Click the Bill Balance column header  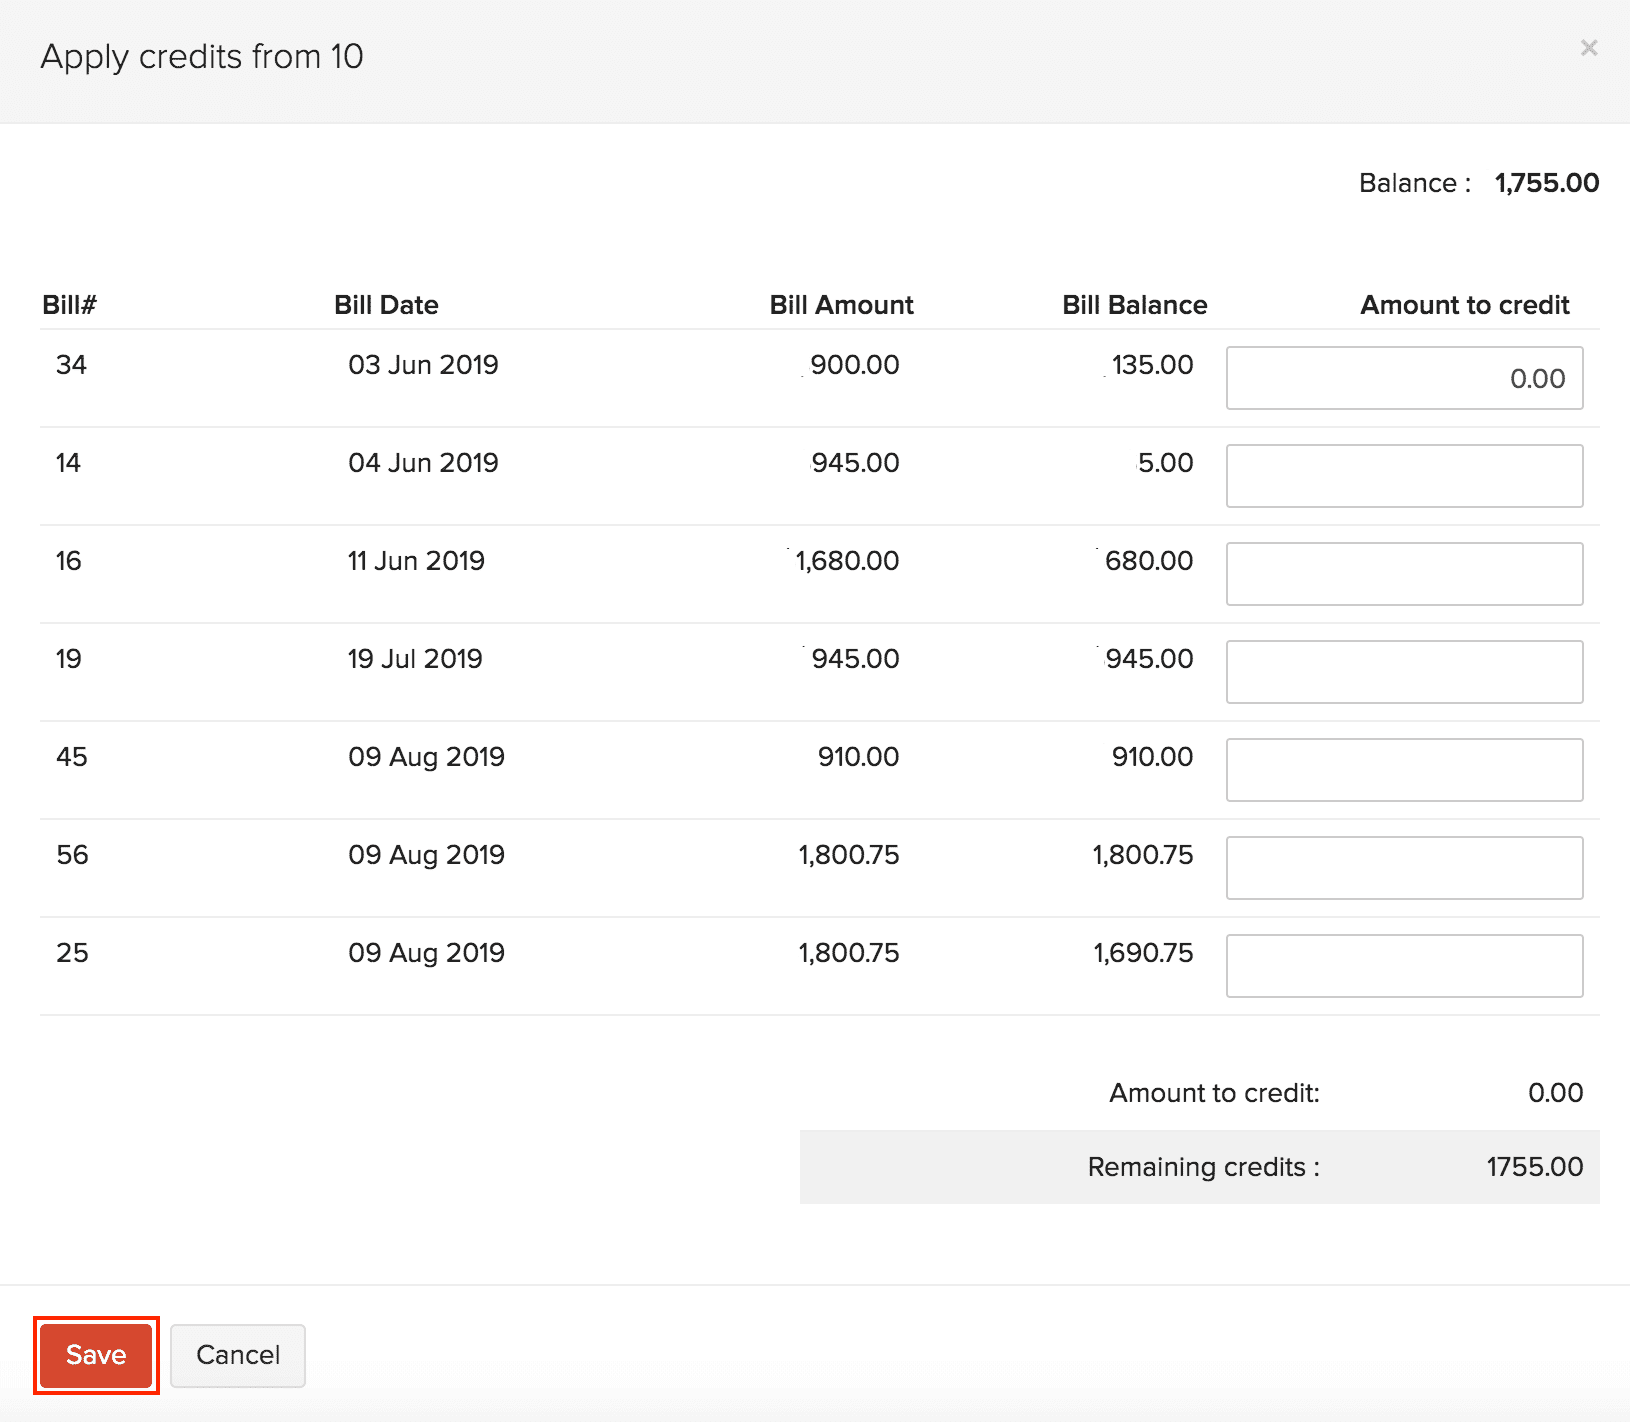pos(1135,305)
